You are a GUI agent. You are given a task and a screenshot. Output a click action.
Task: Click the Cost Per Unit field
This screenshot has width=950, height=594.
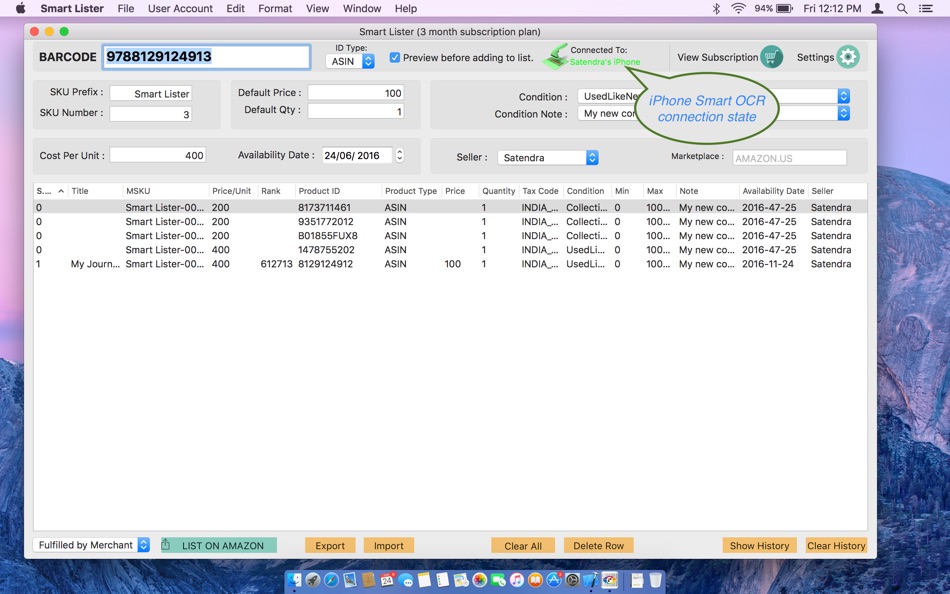pos(158,155)
